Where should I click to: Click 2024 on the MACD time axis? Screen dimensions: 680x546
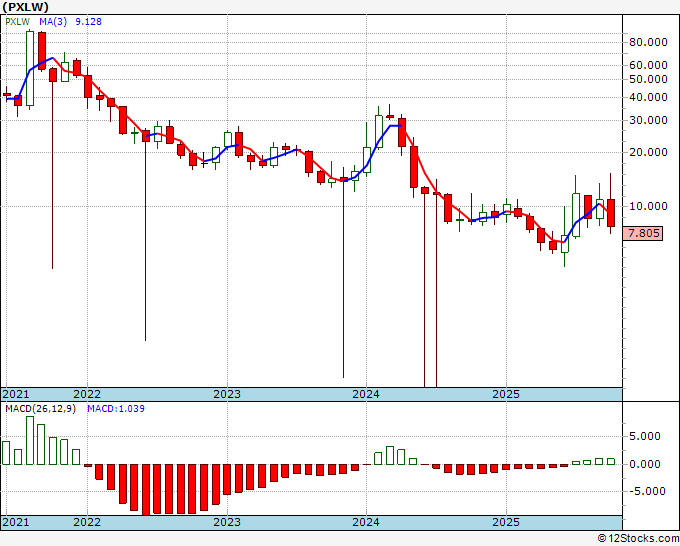coord(366,522)
